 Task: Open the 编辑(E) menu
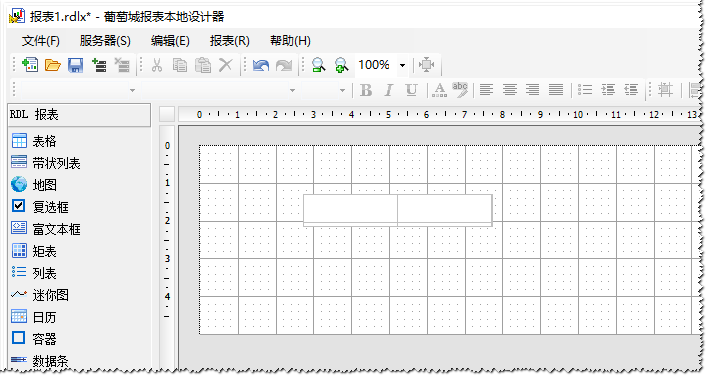coord(170,41)
